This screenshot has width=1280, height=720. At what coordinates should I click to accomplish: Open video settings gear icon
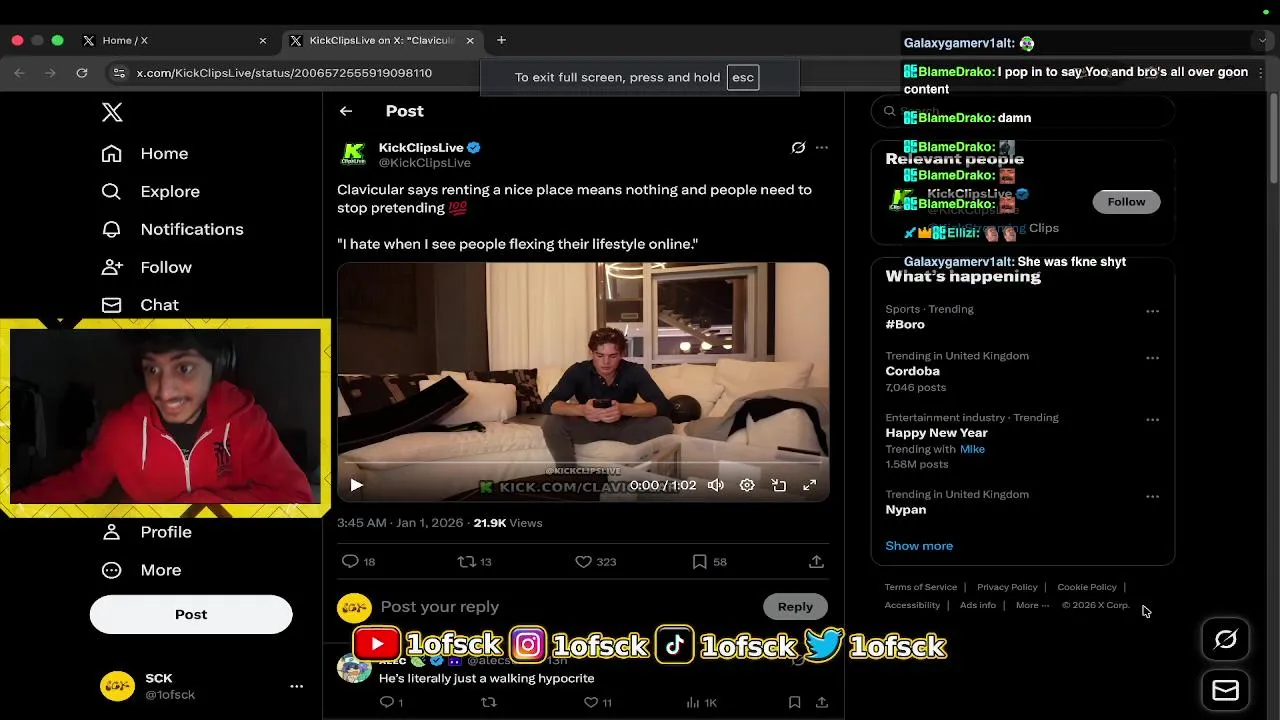(747, 485)
